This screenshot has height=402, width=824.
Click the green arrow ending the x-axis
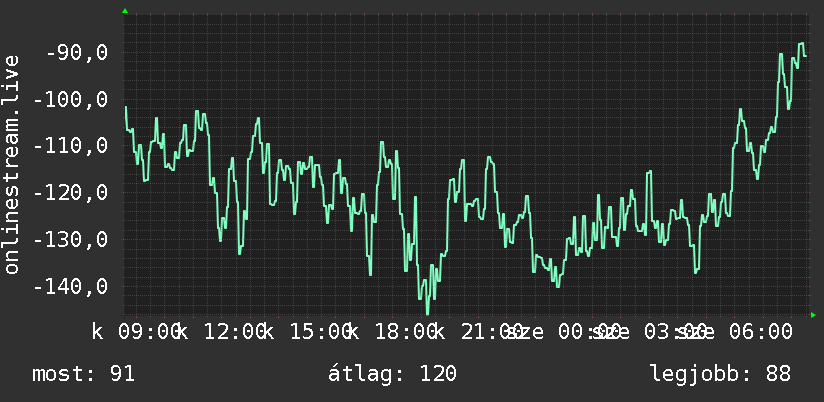(x=813, y=315)
